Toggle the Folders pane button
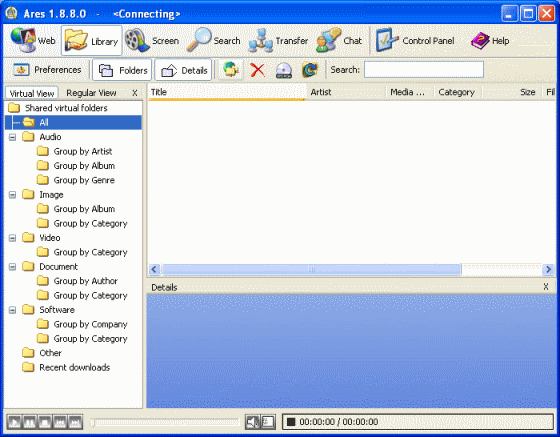Image resolution: width=560 pixels, height=437 pixels. click(122, 70)
